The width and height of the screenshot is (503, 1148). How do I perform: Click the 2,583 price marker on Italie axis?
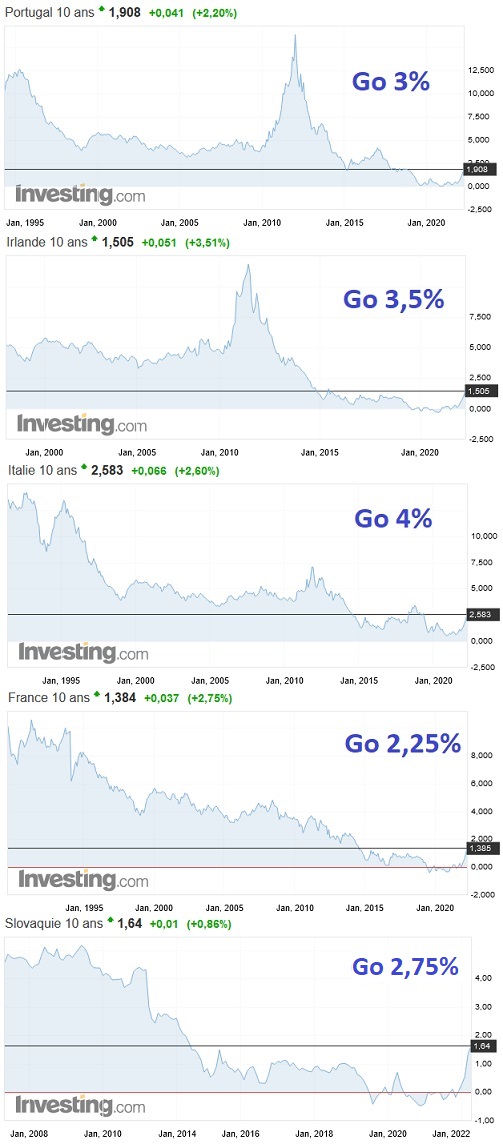tap(480, 614)
